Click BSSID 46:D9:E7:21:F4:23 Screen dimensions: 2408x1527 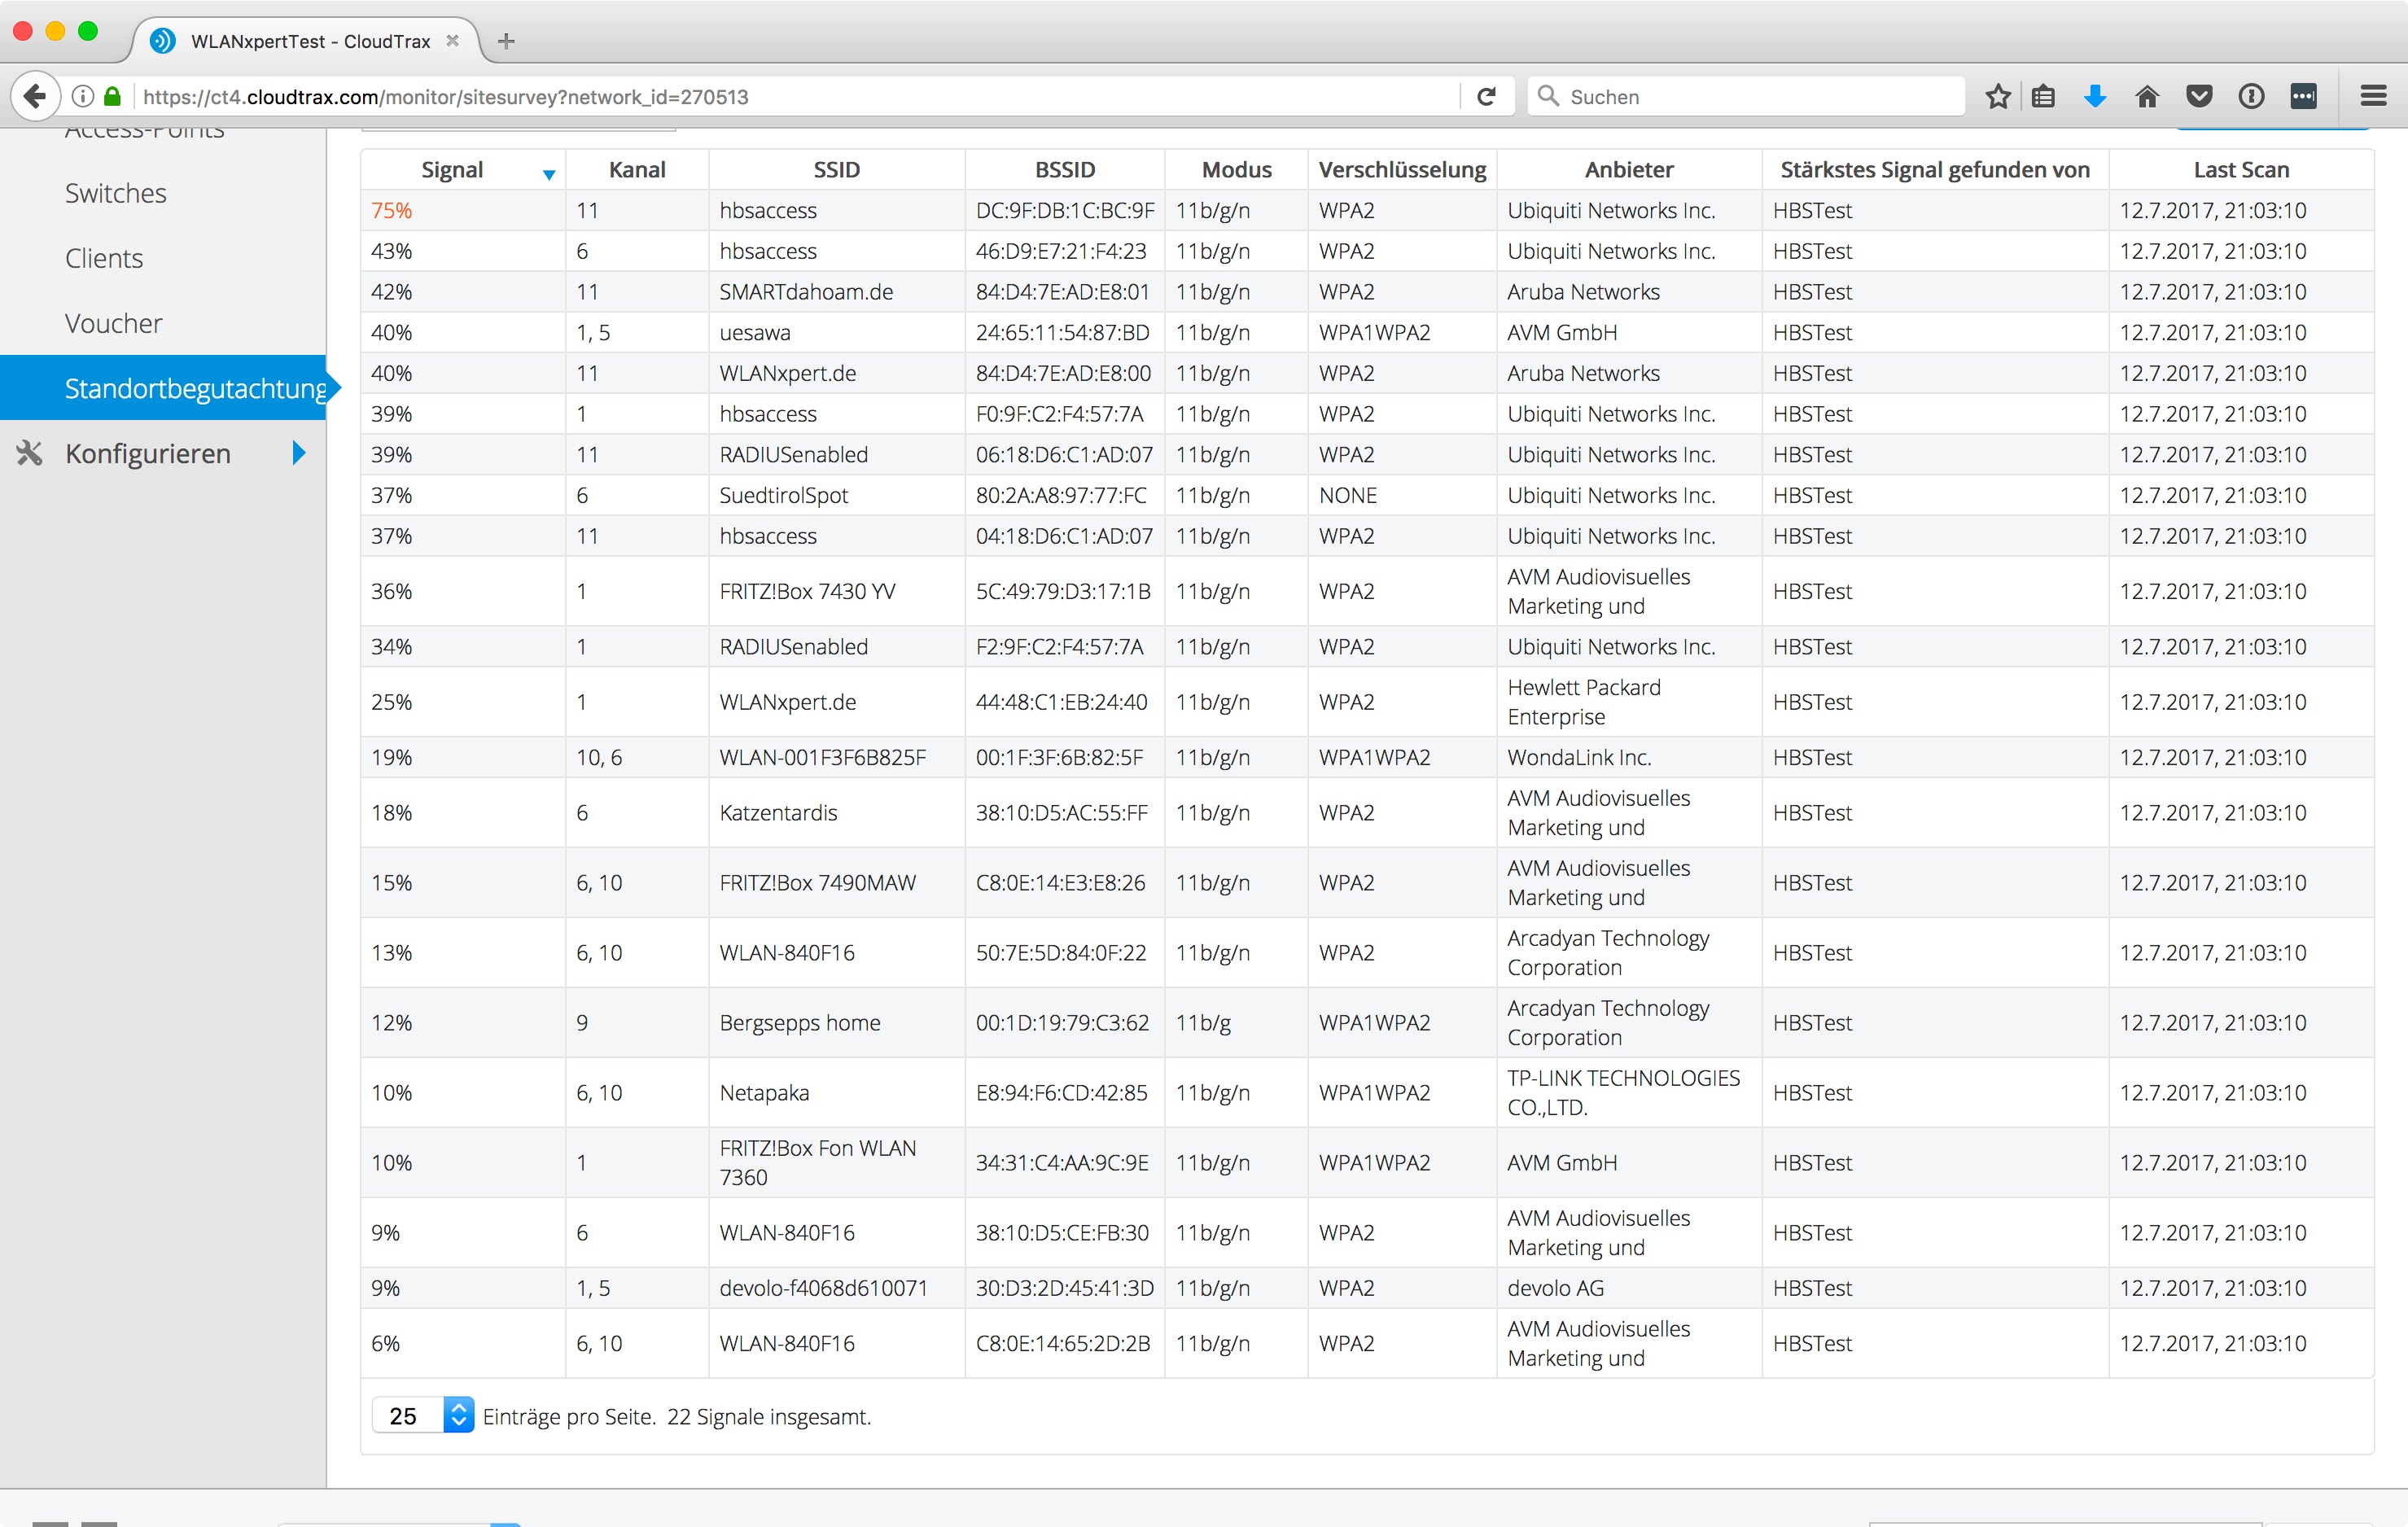(x=1061, y=251)
